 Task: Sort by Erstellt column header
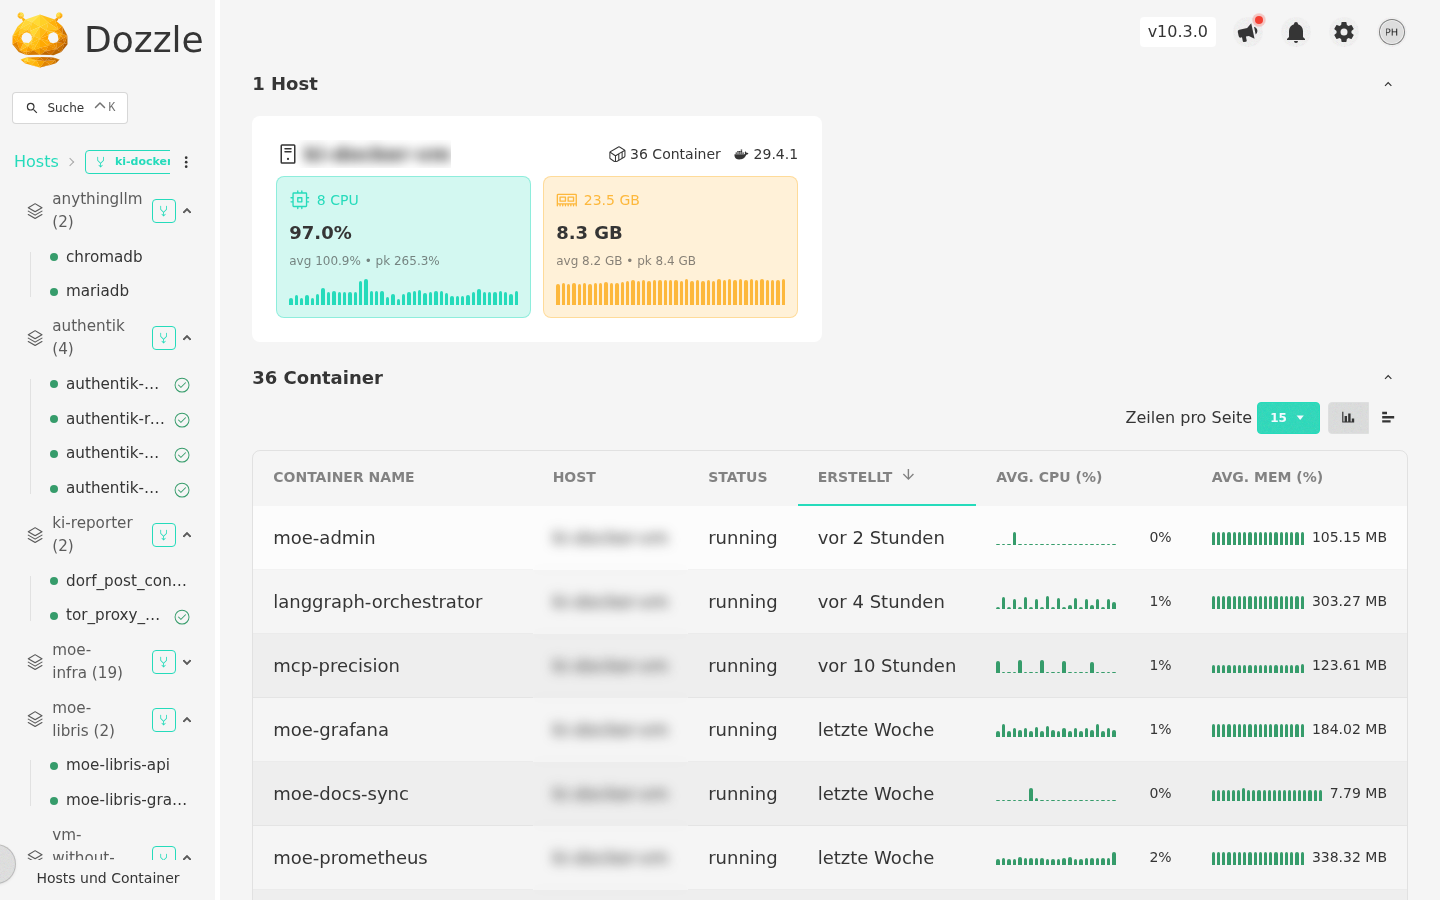(866, 477)
